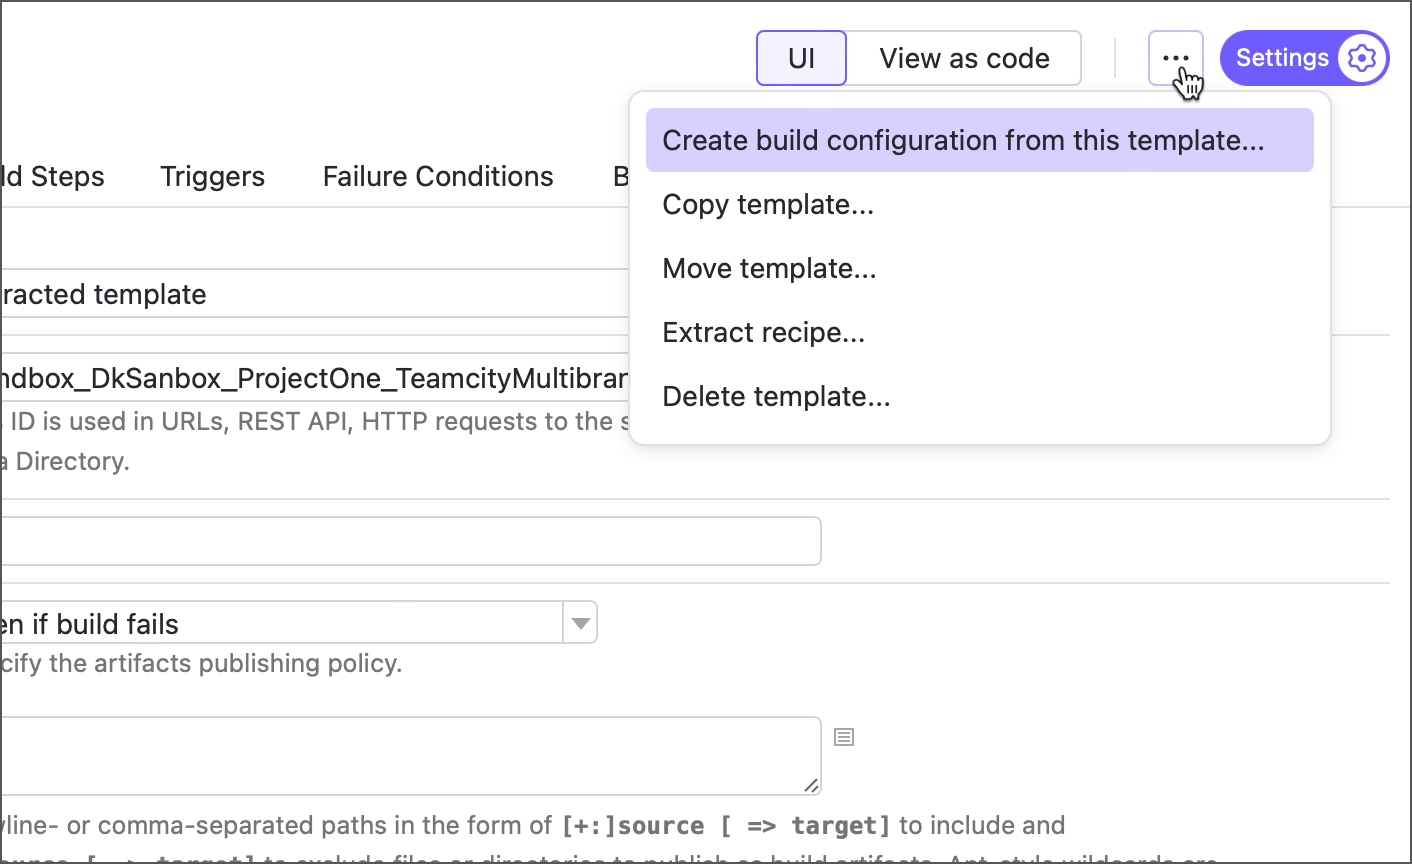Click the gear icon on the Settings button

point(1361,57)
